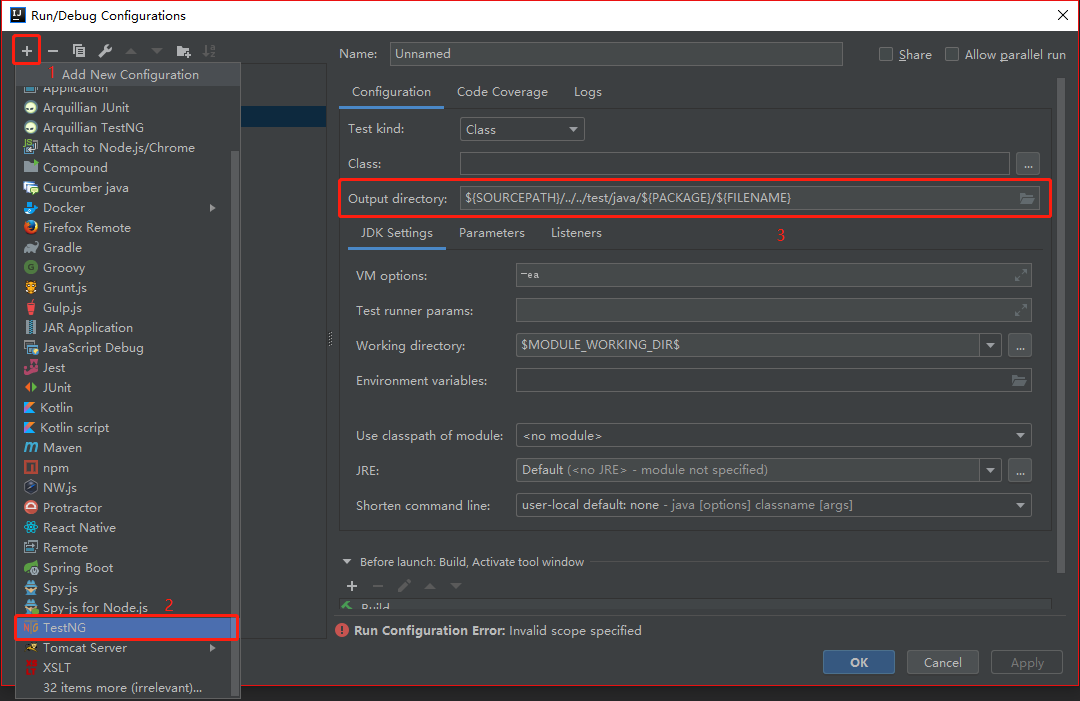This screenshot has width=1080, height=701.
Task: Open the JRE dropdown arrow
Action: [x=990, y=470]
